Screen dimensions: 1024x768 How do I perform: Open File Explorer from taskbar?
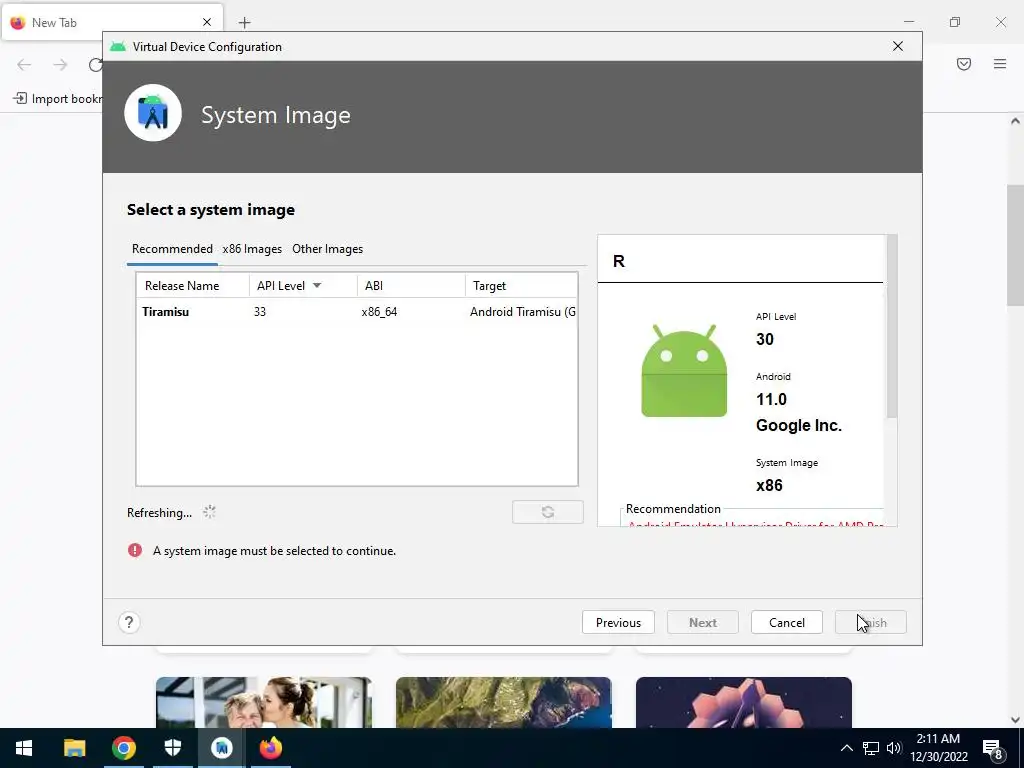coord(74,748)
